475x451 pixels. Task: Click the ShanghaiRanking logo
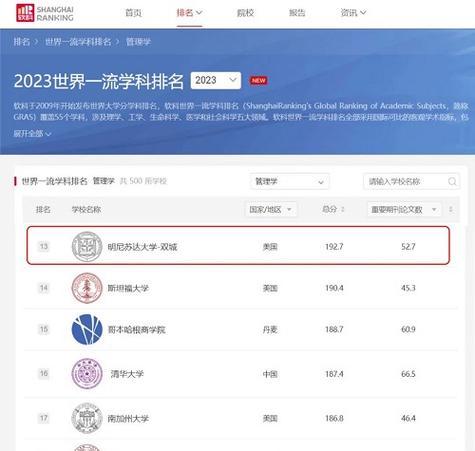pos(45,13)
